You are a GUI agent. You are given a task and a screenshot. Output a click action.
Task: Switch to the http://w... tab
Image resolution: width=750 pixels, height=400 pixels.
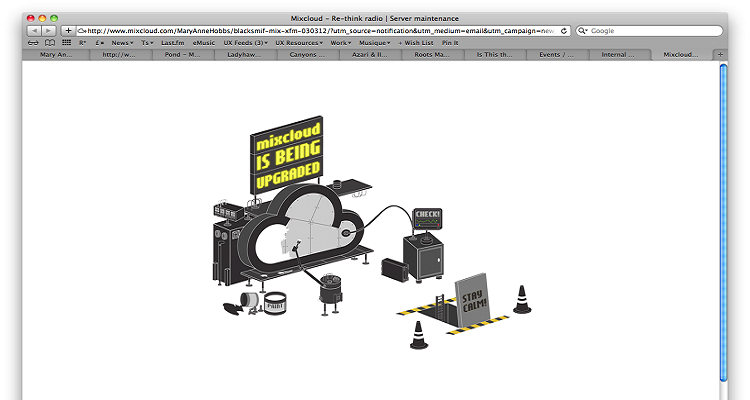click(119, 55)
